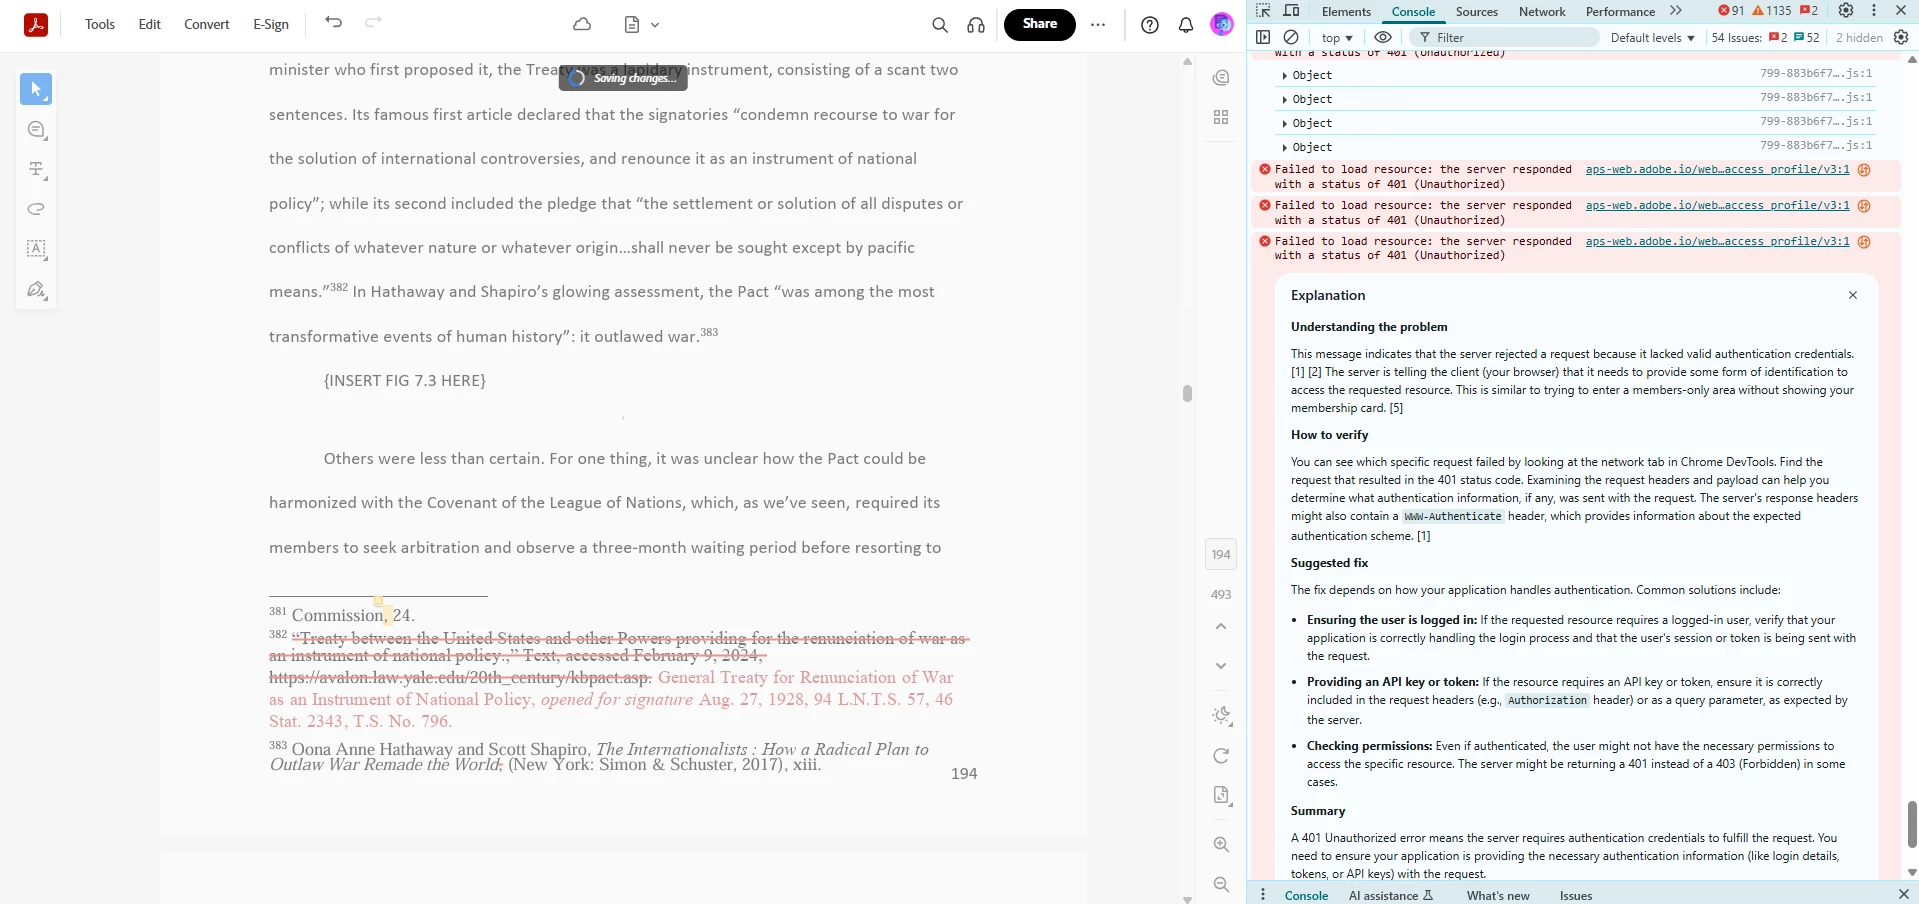The width and height of the screenshot is (1919, 904).
Task: Close the Explanation panel
Action: (x=1853, y=295)
